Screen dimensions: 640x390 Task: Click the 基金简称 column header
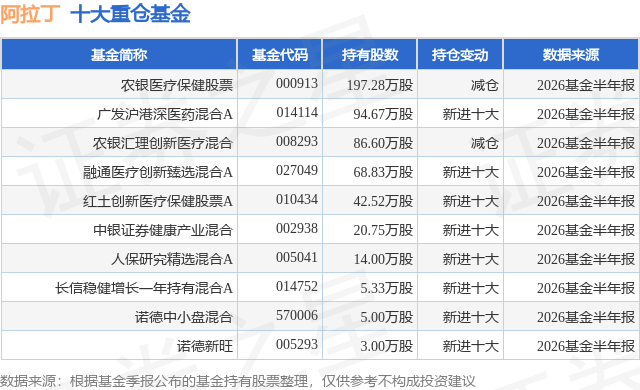click(119, 55)
